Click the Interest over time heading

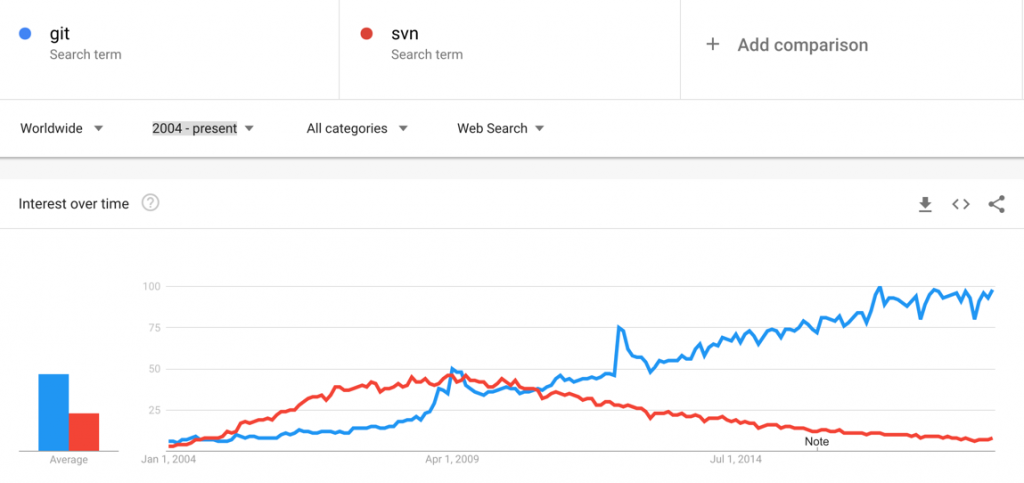74,204
